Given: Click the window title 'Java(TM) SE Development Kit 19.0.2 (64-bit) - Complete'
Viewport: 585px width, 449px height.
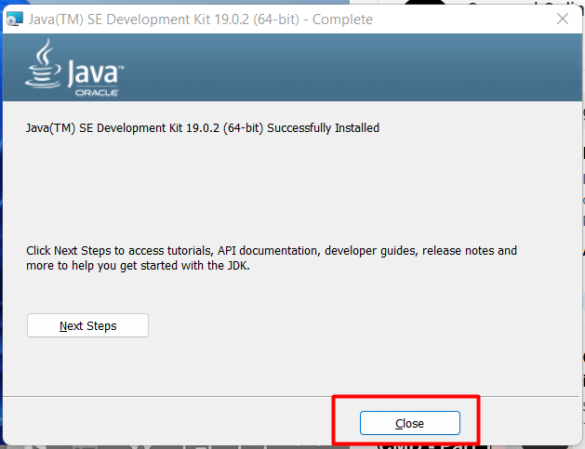Looking at the screenshot, I should click(x=201, y=19).
